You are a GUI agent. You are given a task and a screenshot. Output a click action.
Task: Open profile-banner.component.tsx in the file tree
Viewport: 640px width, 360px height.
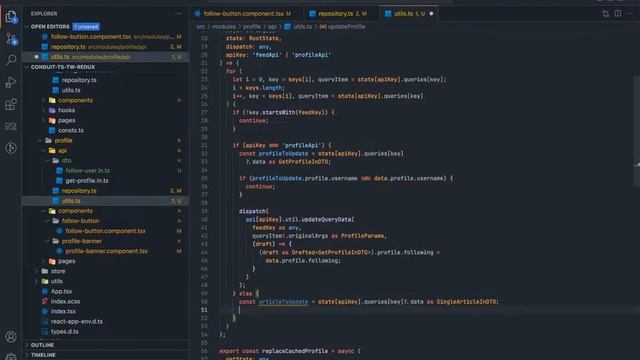click(x=105, y=251)
